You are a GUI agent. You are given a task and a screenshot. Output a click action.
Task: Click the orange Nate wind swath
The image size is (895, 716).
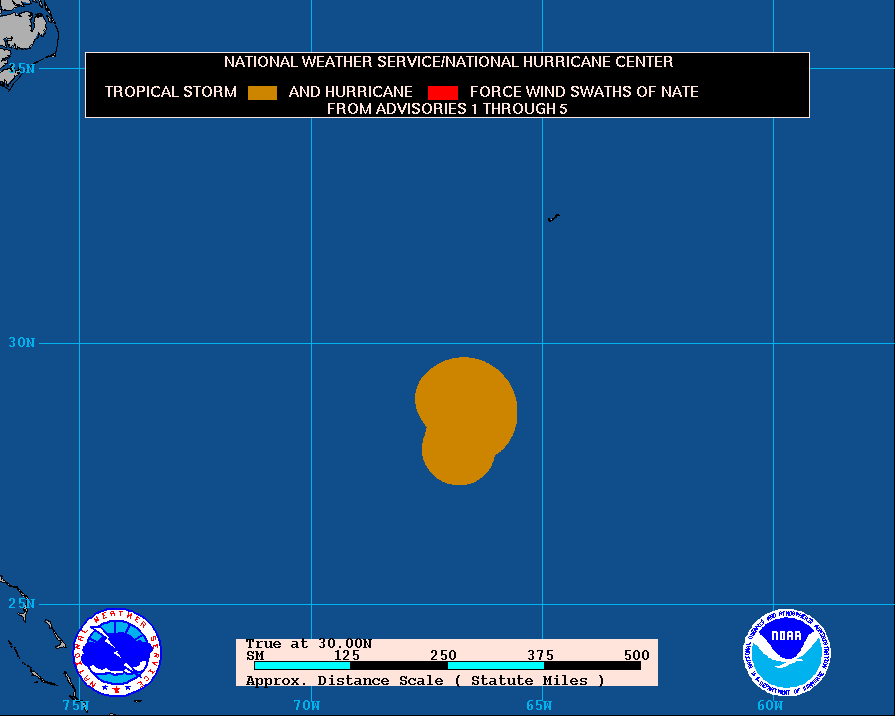[465, 421]
